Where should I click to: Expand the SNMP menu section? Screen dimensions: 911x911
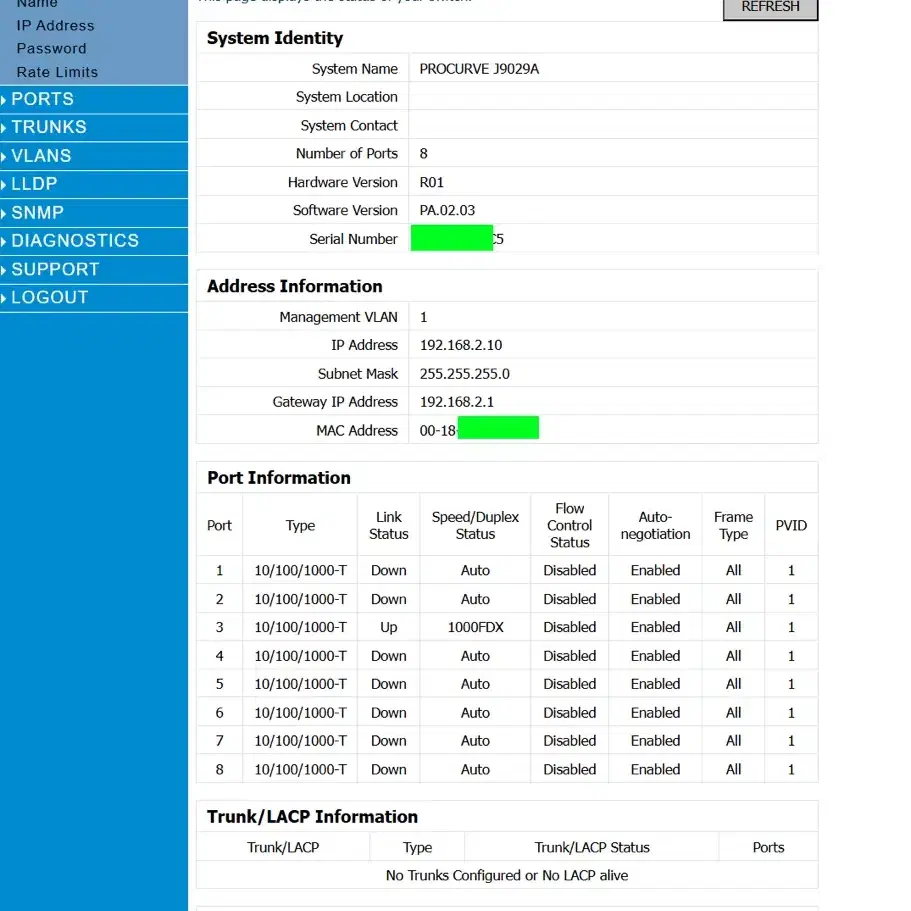[94, 213]
